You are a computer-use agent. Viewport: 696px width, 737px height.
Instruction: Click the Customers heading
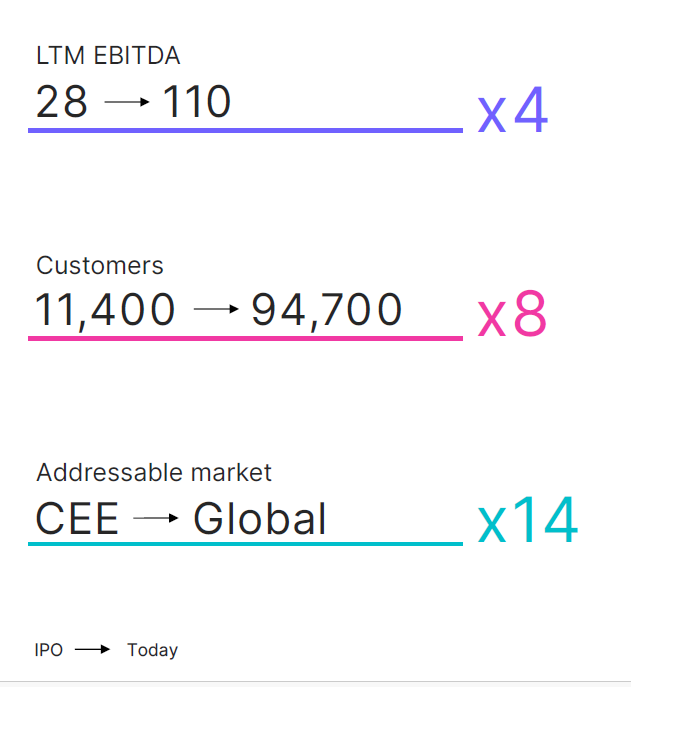click(x=100, y=265)
